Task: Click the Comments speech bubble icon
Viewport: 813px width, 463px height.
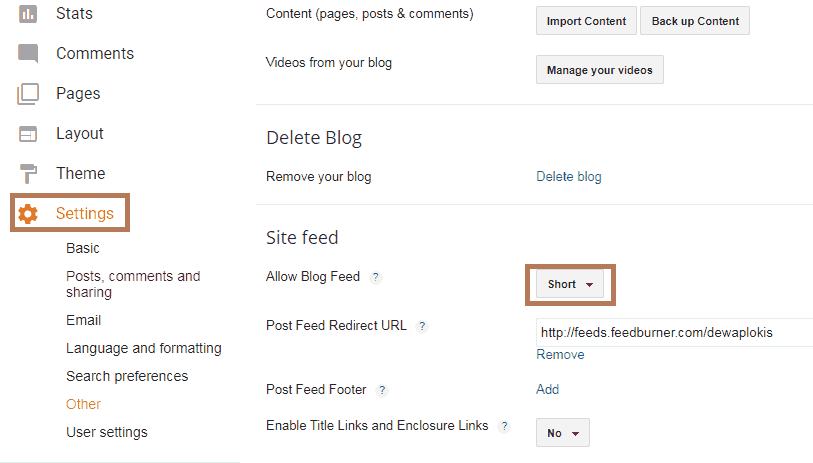Action: pyautogui.click(x=28, y=53)
